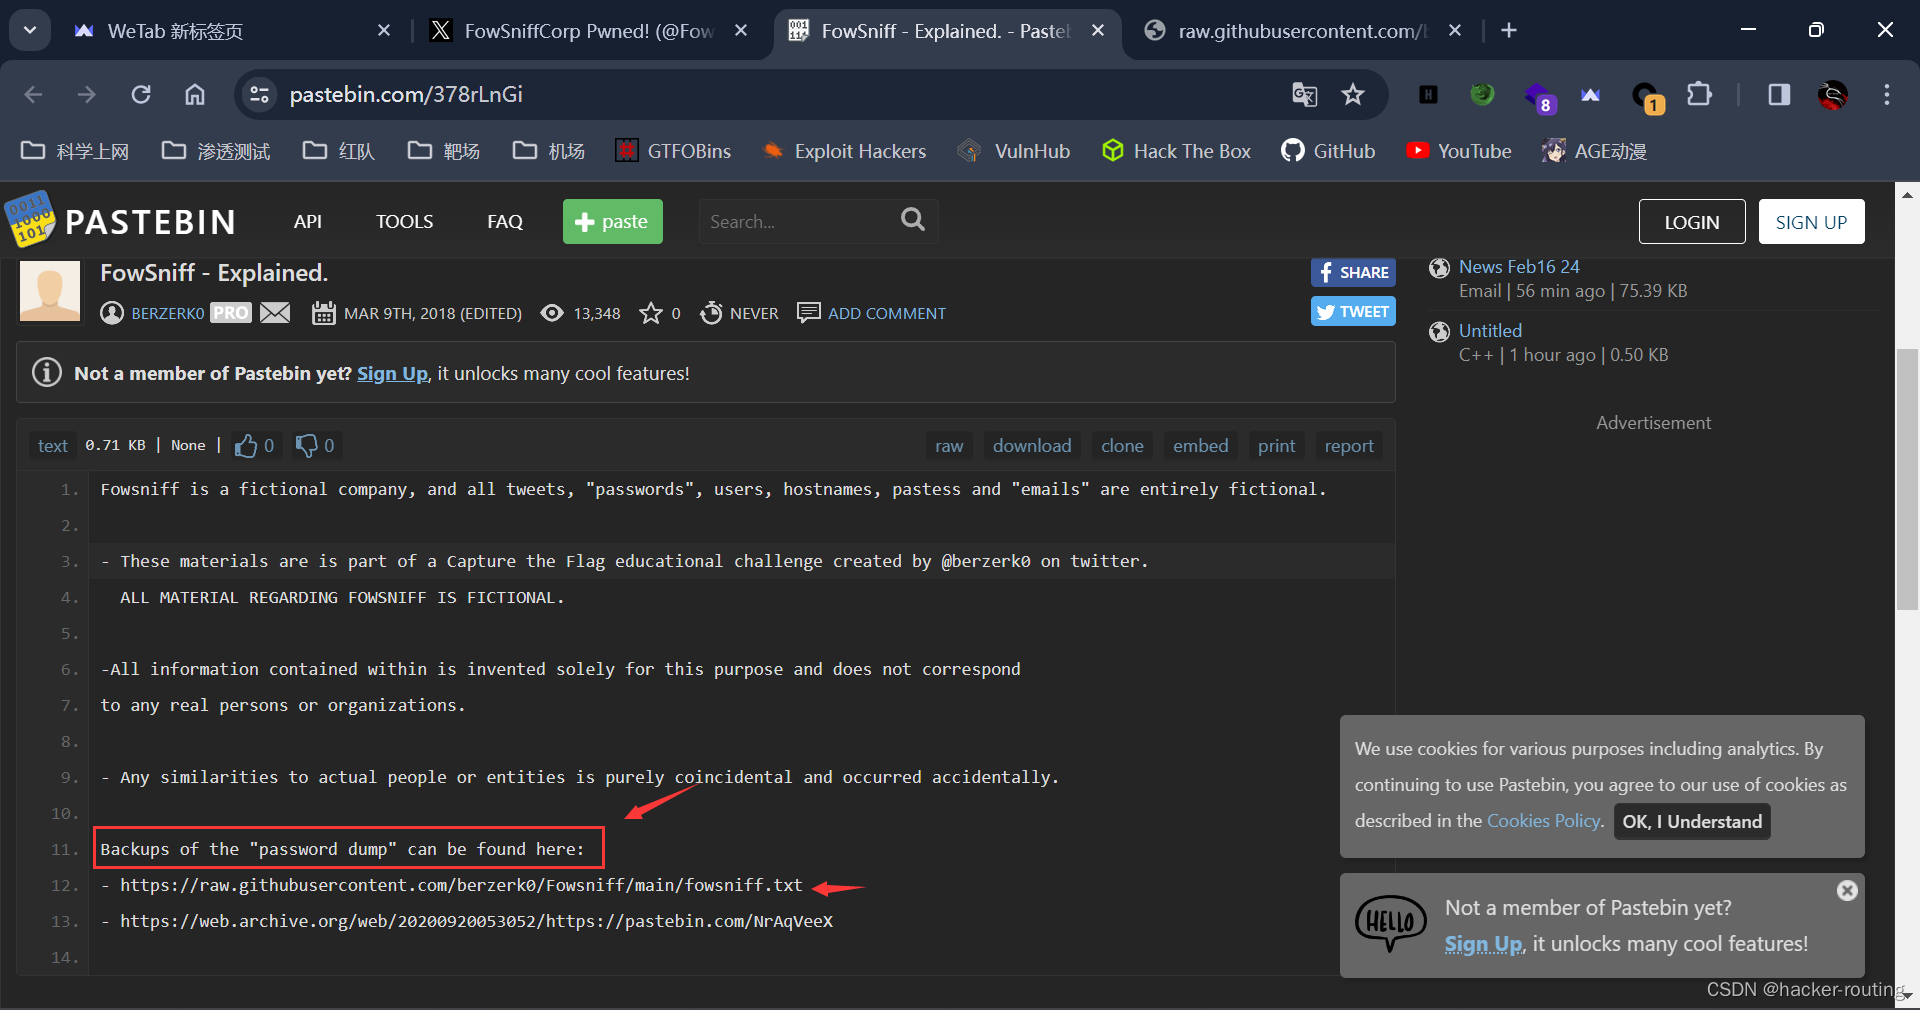This screenshot has width=1920, height=1010.
Task: Close the Not a member popup
Action: pyautogui.click(x=1847, y=890)
